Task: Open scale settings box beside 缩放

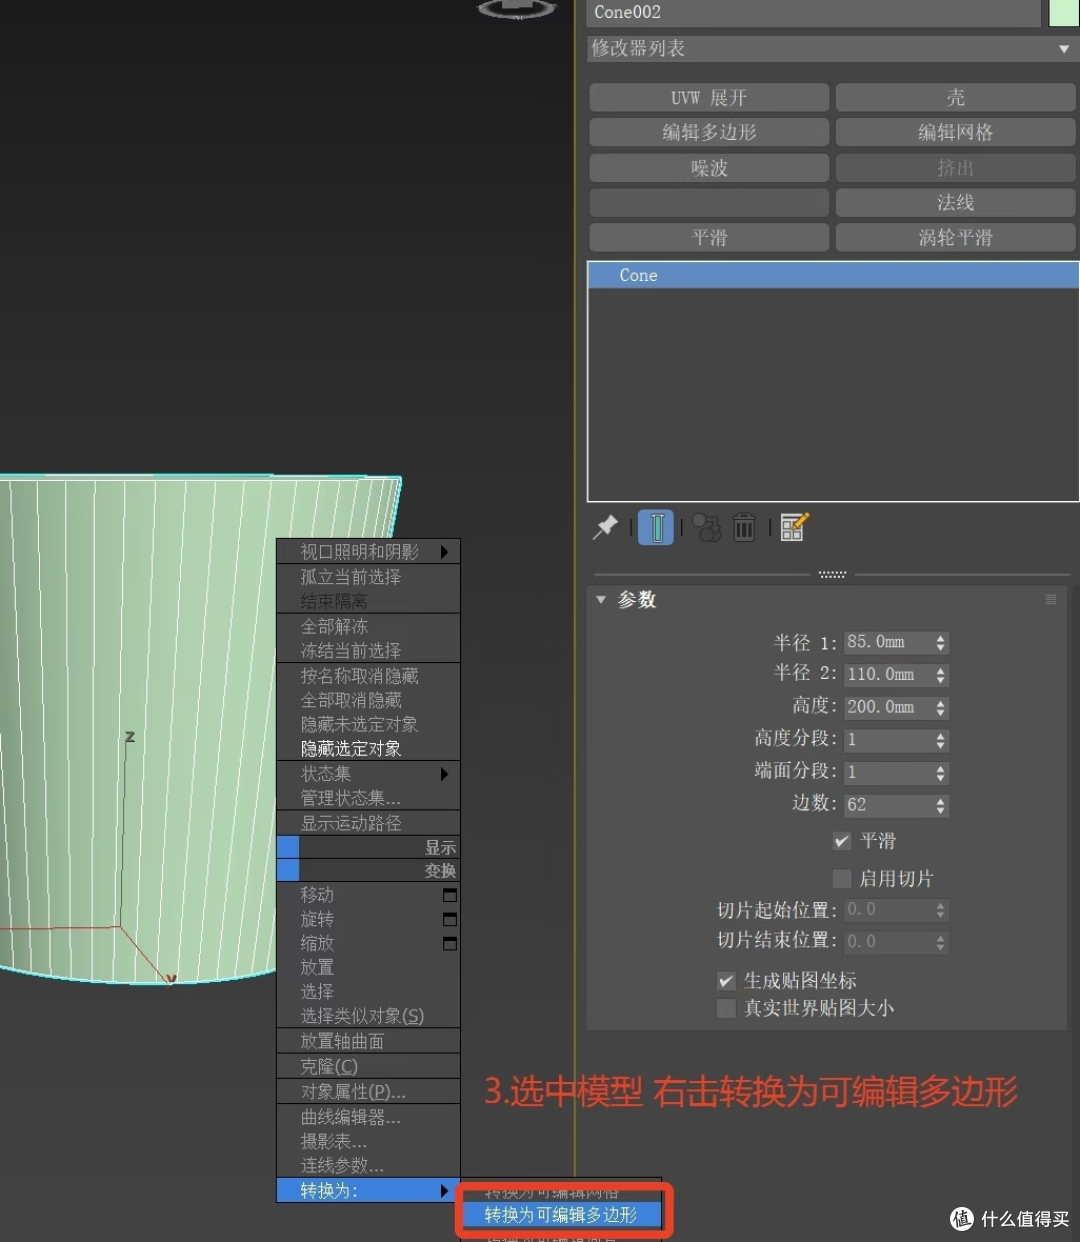Action: (x=450, y=943)
